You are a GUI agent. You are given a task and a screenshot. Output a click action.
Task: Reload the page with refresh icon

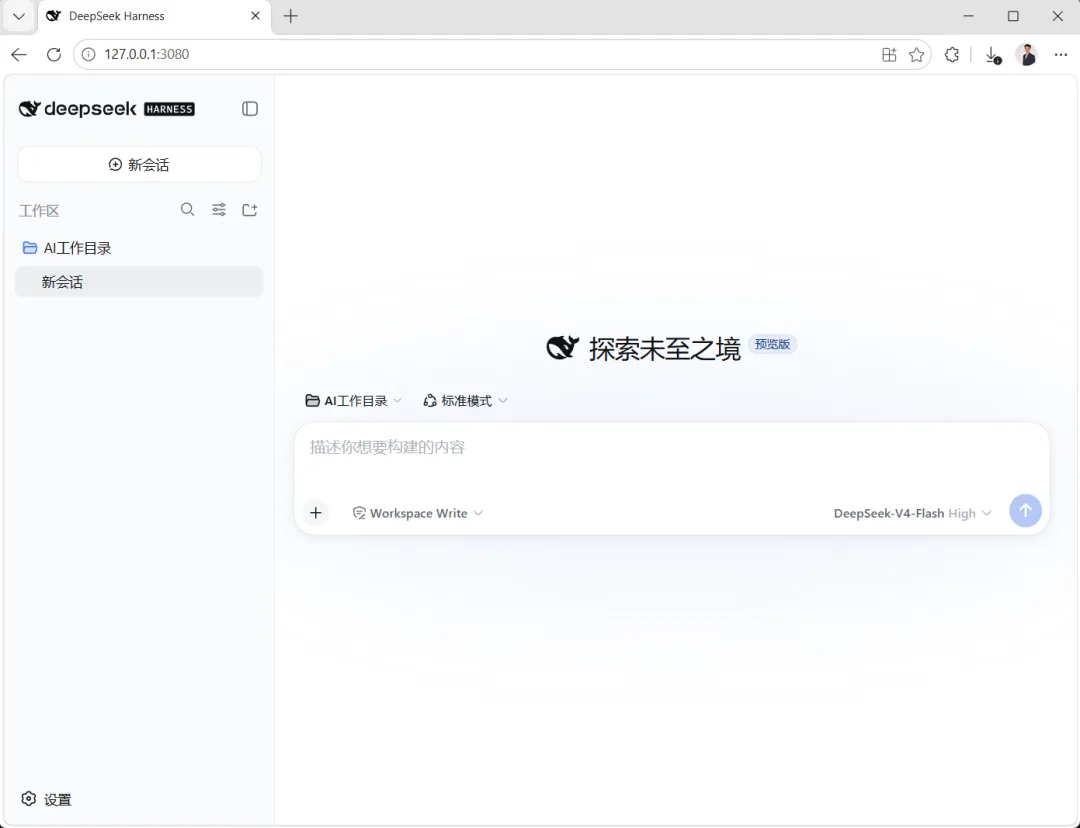point(54,54)
